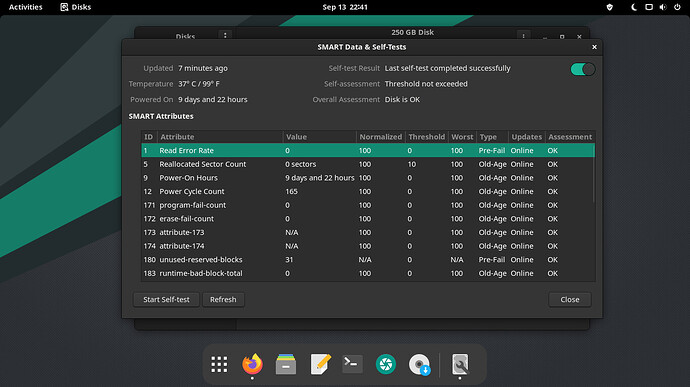This screenshot has width=690, height=387.
Task: Click 'Disk is OK' overall assessment text
Action: pos(402,100)
